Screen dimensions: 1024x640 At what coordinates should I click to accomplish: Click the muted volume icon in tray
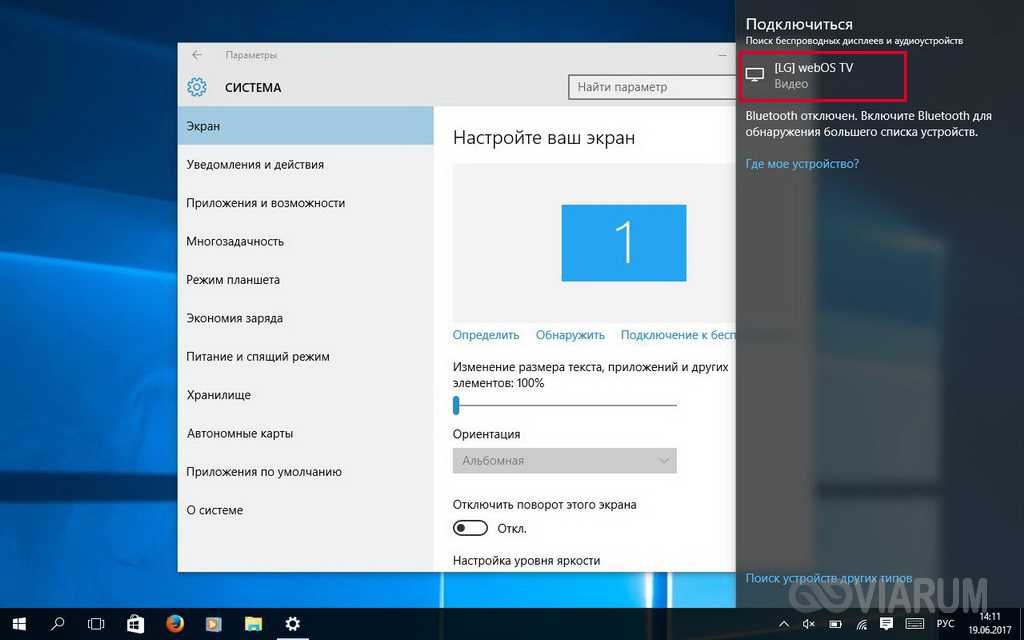tap(809, 624)
